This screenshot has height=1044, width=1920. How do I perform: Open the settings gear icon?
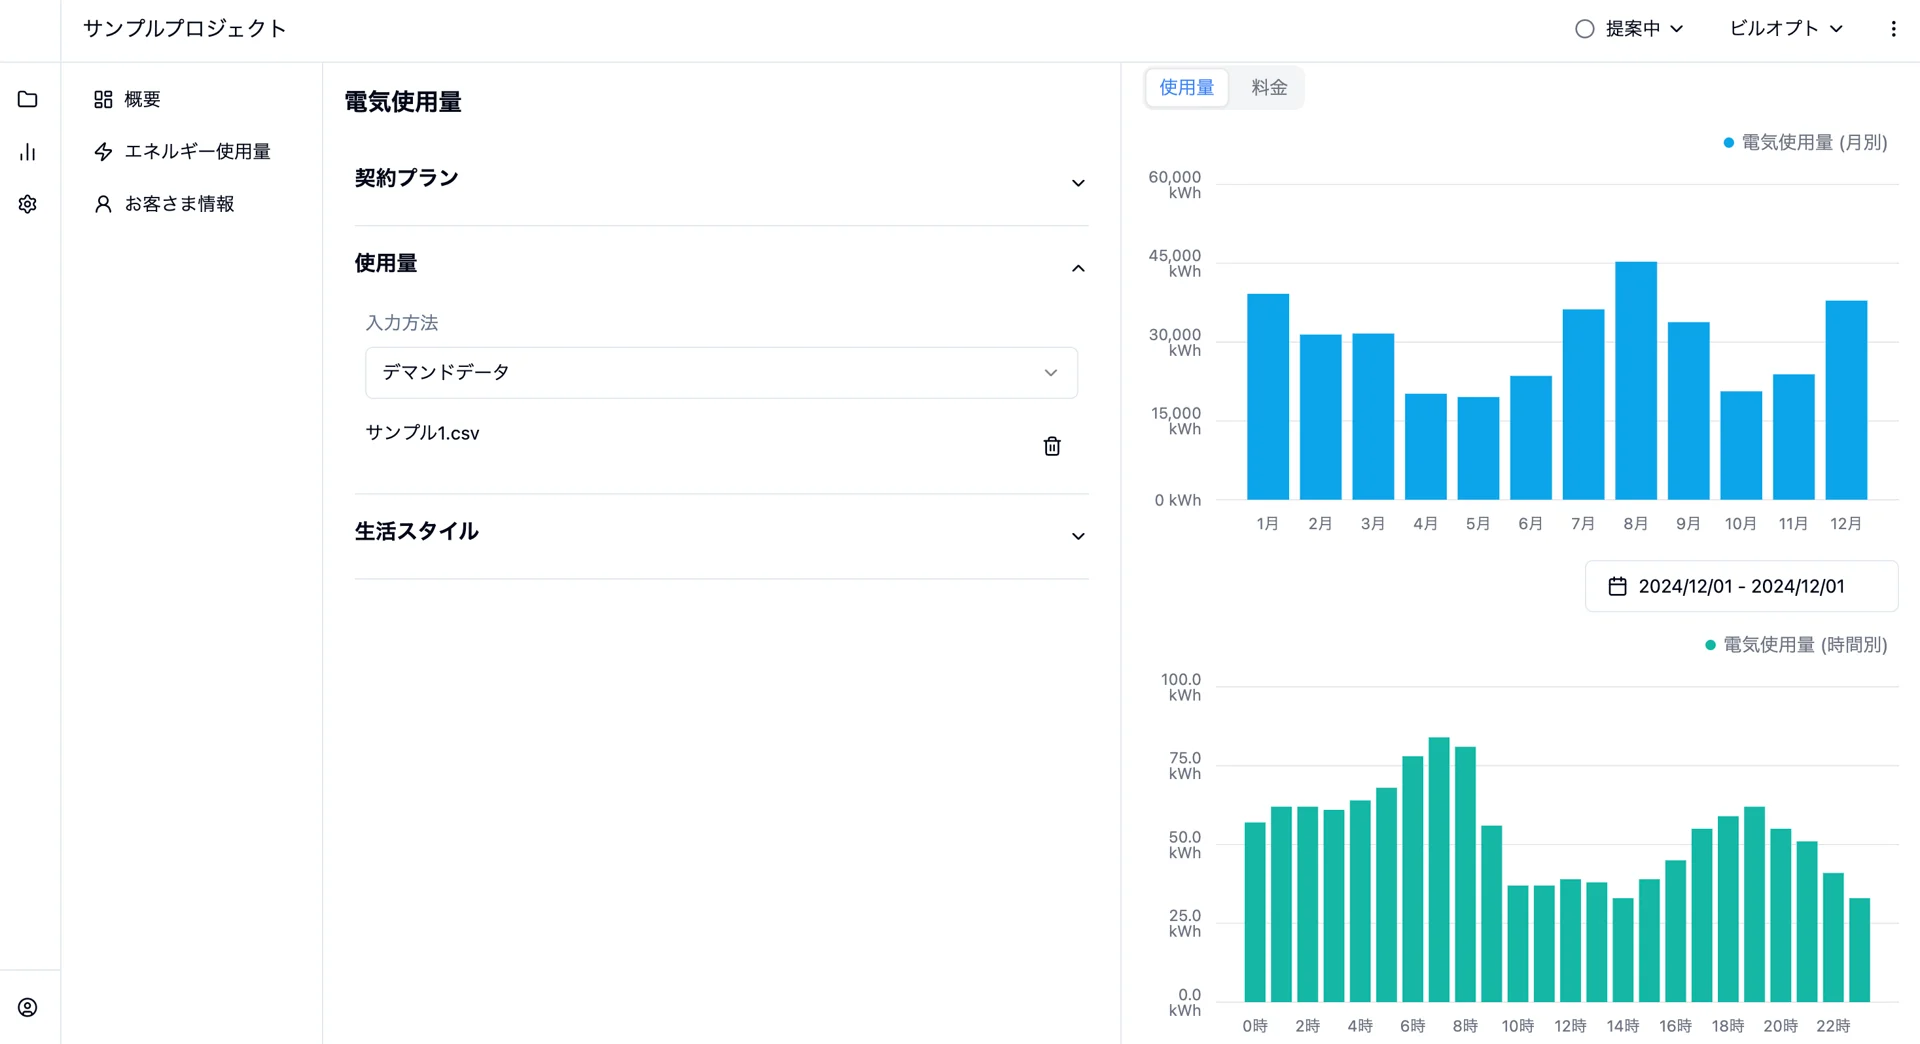(x=28, y=204)
